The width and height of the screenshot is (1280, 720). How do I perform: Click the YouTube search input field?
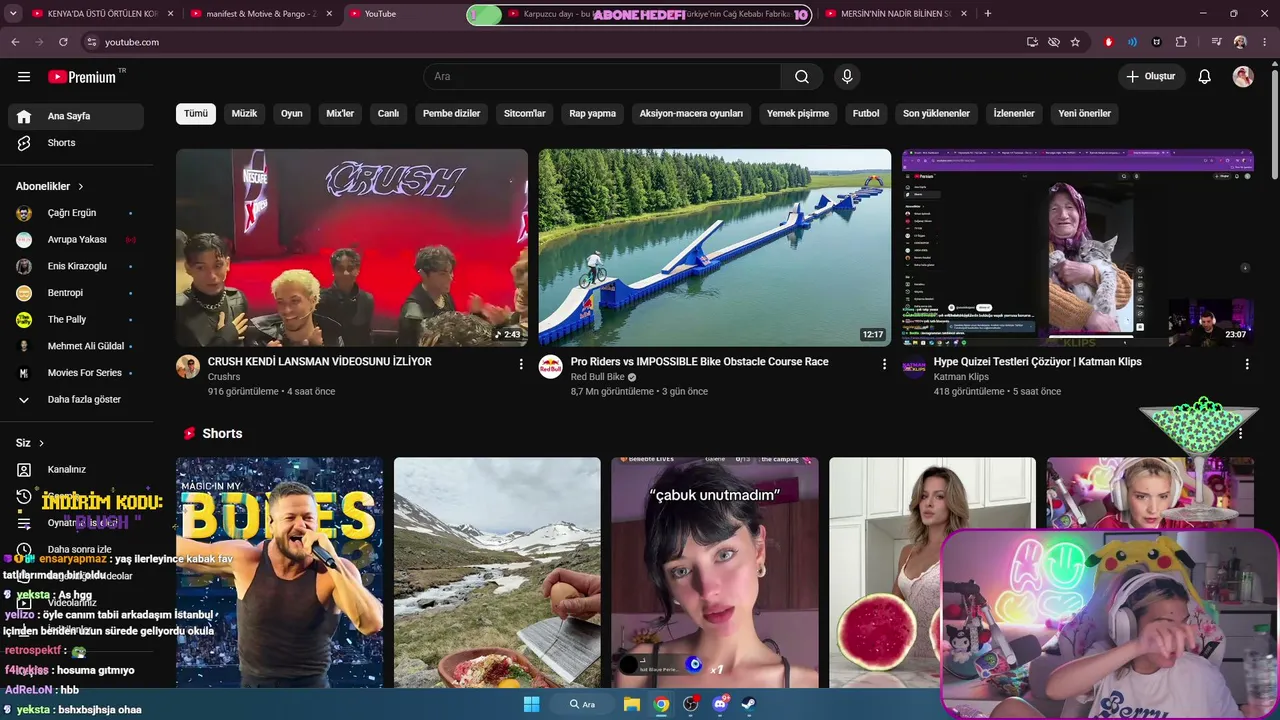coord(603,77)
